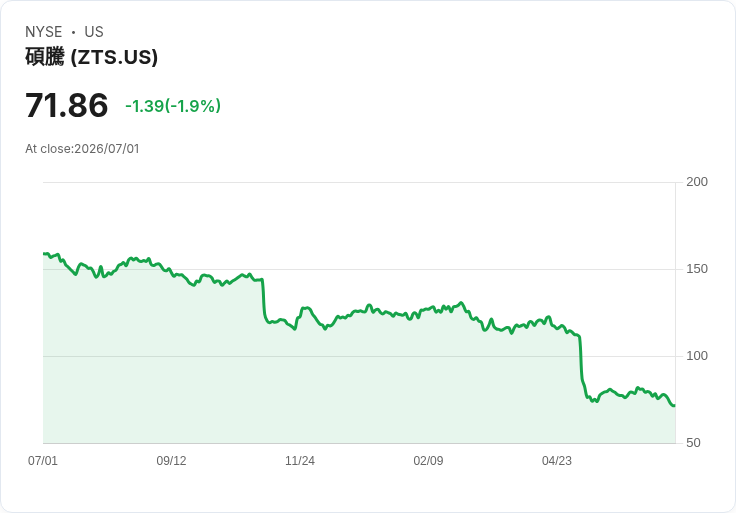This screenshot has height=513, width=736.
Task: Click the sharp price drop before 11/24
Action: pyautogui.click(x=263, y=300)
